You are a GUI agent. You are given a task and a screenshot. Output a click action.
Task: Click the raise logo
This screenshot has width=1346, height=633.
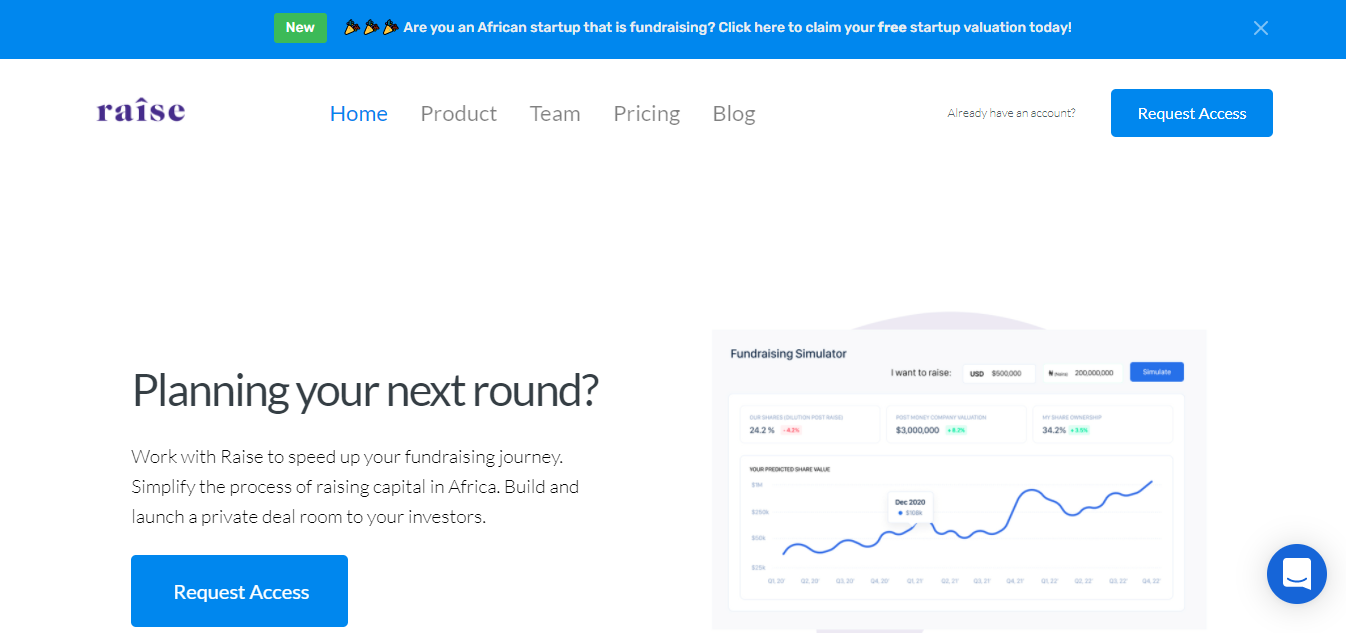(x=140, y=110)
